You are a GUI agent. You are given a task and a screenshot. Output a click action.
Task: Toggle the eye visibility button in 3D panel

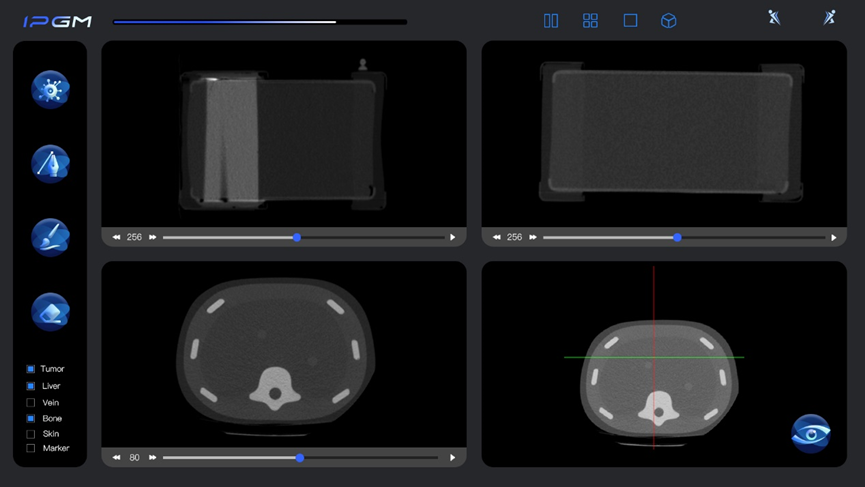click(810, 434)
